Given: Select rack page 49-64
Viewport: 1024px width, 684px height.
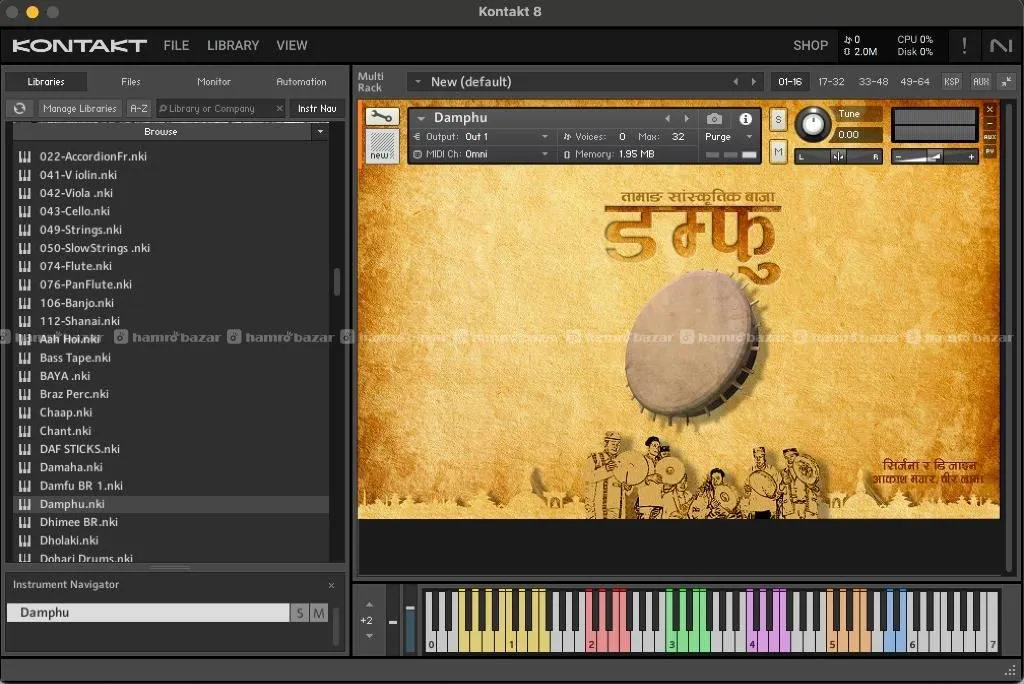Looking at the screenshot, I should tap(914, 82).
